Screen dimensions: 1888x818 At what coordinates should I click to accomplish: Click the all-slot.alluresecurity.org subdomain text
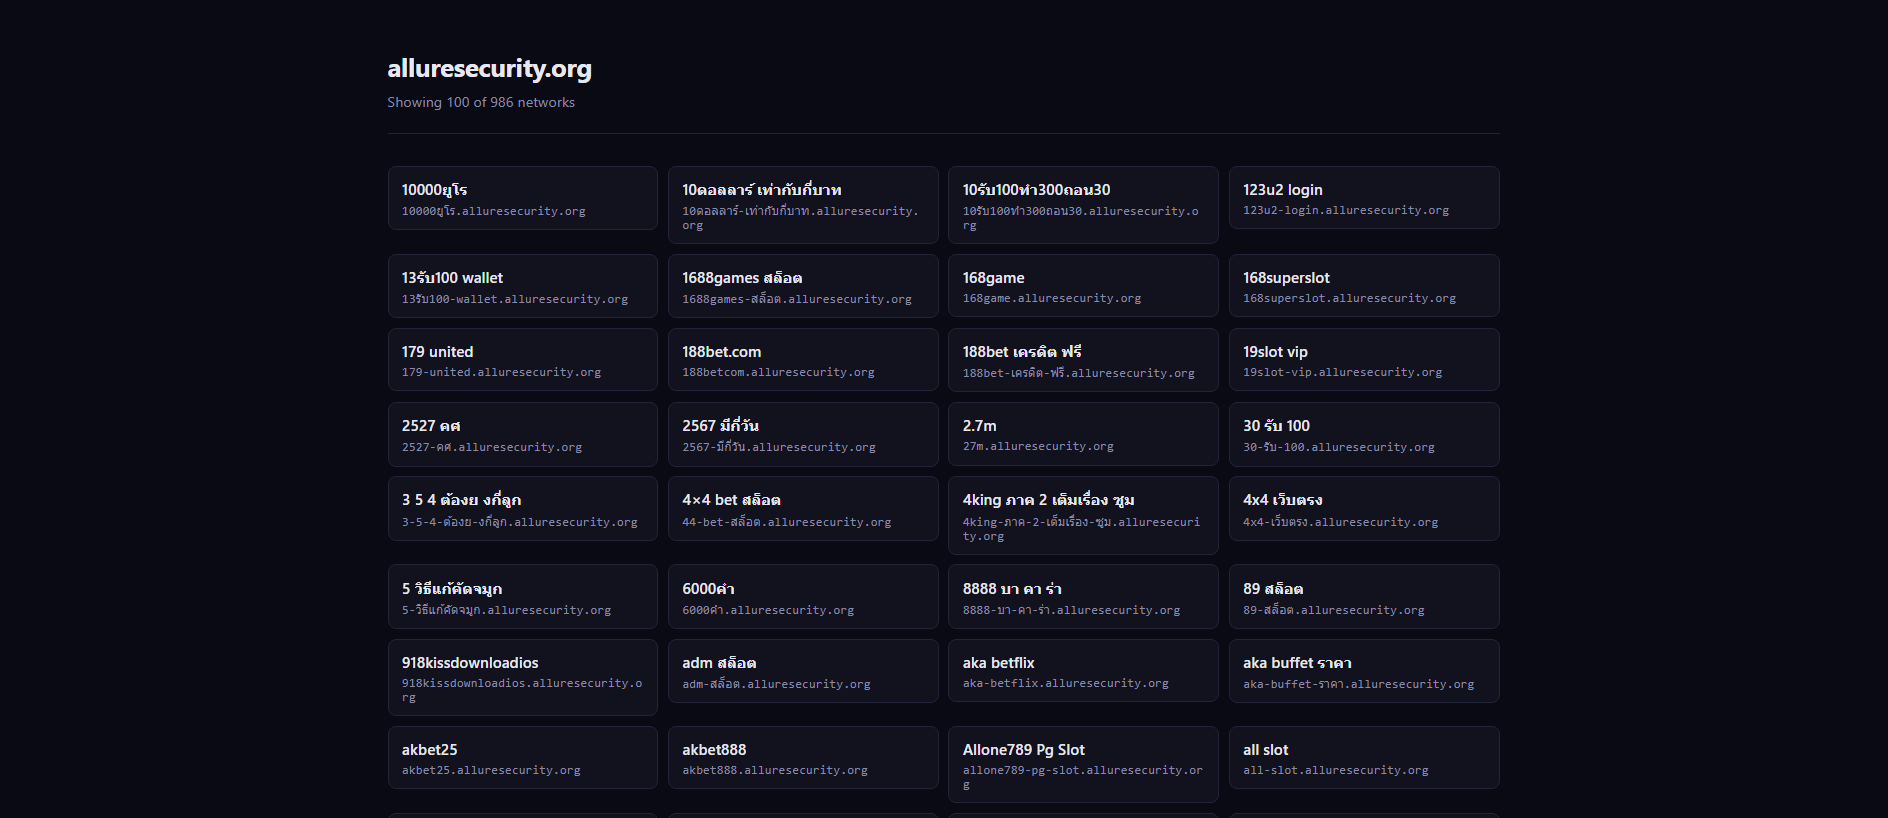point(1336,770)
